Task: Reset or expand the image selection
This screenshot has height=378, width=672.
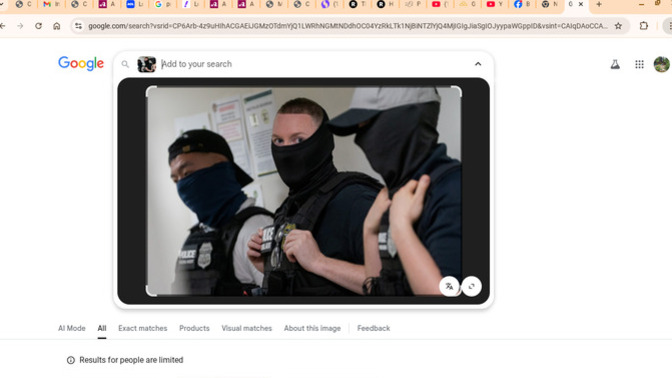Action: pos(471,286)
